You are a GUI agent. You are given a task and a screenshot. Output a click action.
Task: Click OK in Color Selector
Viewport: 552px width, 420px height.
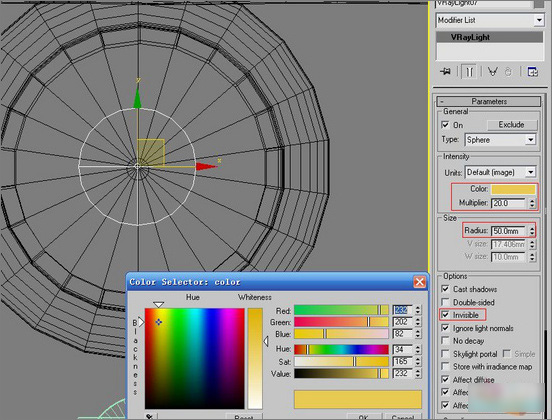point(364,417)
